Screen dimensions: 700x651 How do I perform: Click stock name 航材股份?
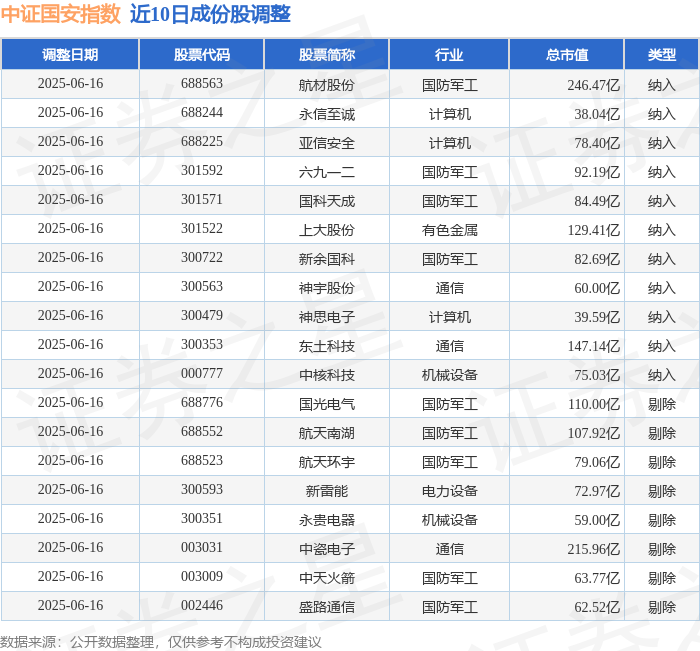pyautogui.click(x=327, y=85)
